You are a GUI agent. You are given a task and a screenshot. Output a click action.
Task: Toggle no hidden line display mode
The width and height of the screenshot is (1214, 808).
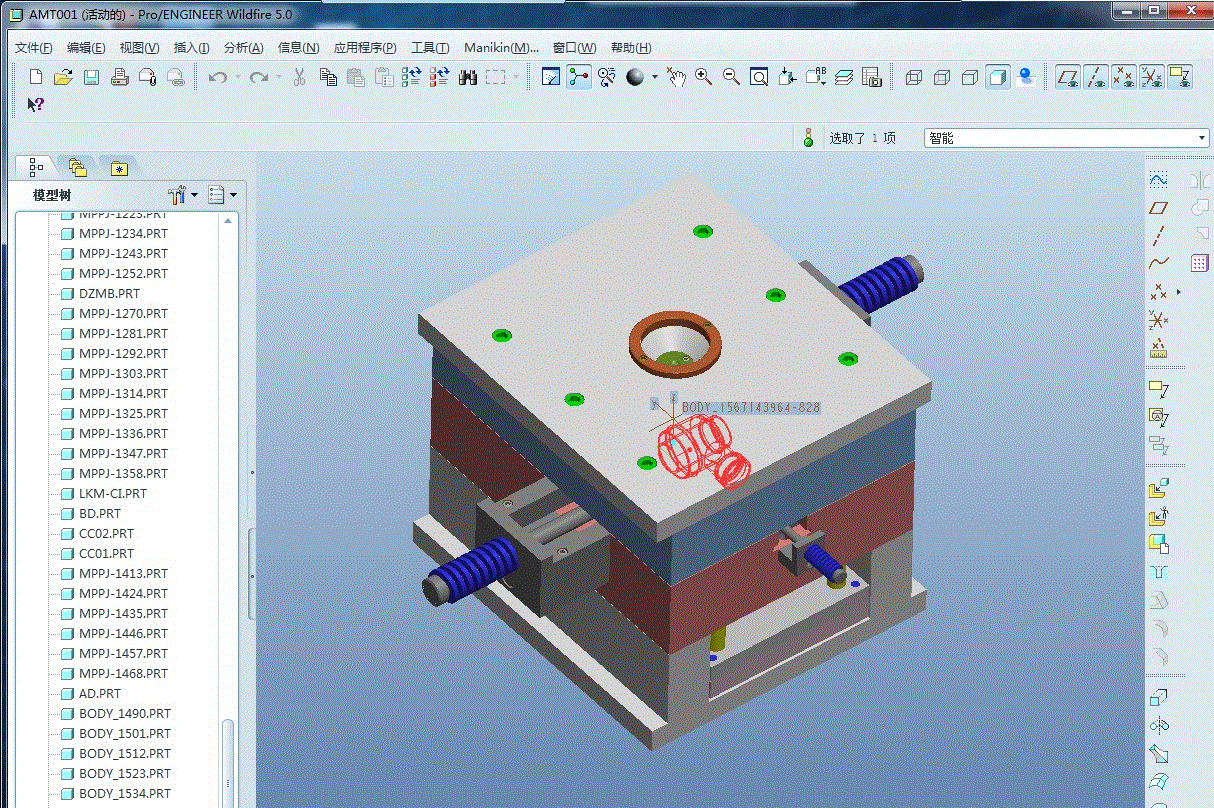tap(969, 77)
